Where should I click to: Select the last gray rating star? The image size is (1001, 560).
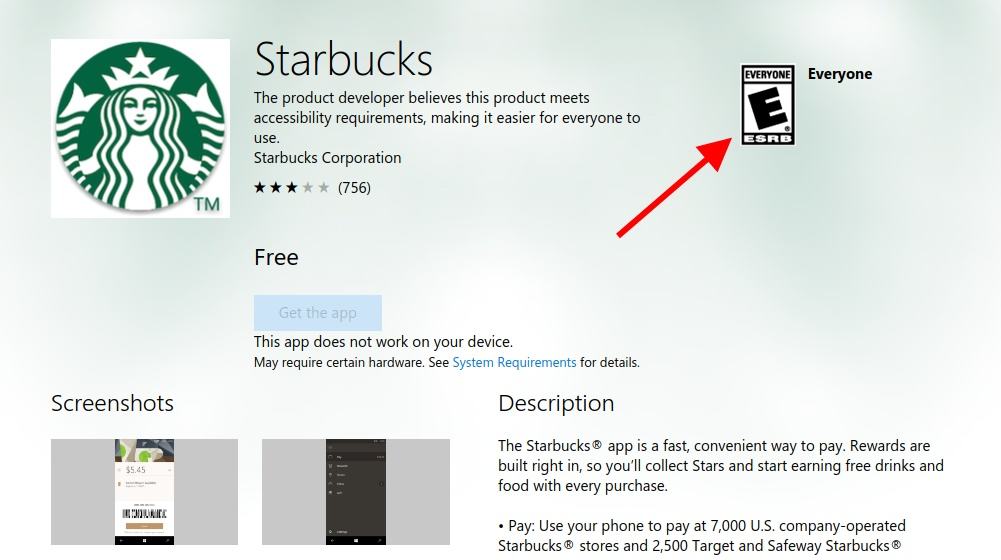tap(324, 187)
